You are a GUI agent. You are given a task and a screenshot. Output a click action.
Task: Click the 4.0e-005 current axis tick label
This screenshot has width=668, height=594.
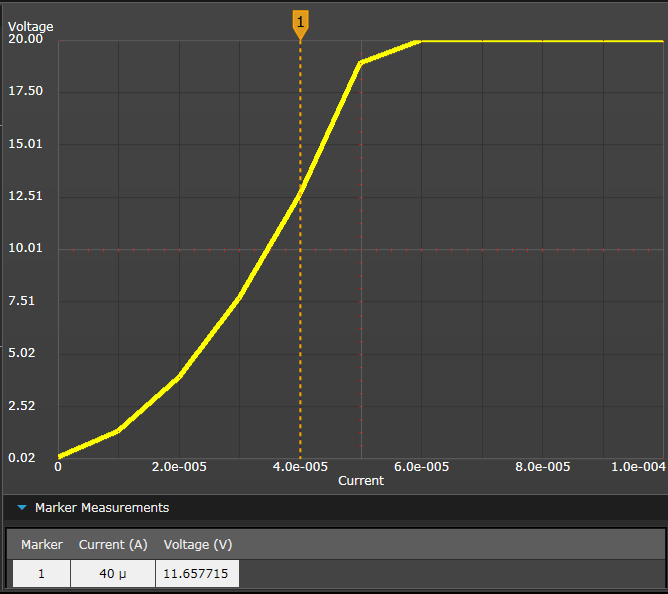(300, 467)
